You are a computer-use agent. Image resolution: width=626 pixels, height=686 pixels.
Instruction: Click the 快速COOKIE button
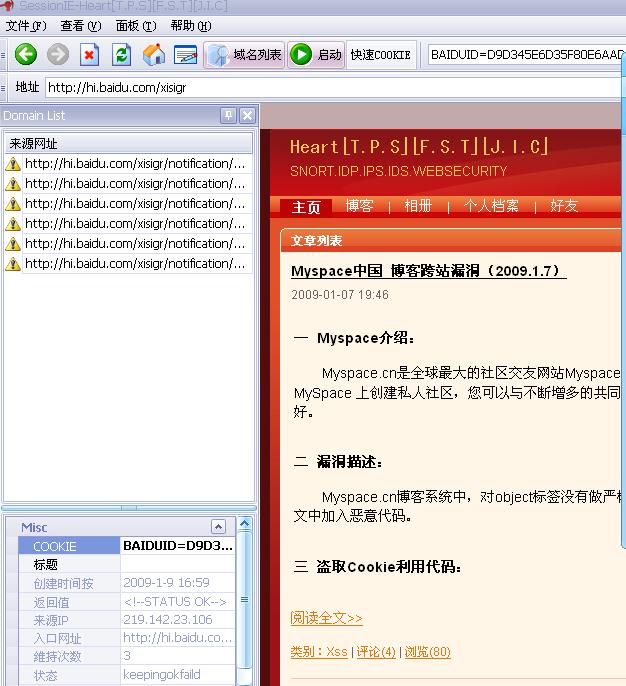pyautogui.click(x=381, y=55)
